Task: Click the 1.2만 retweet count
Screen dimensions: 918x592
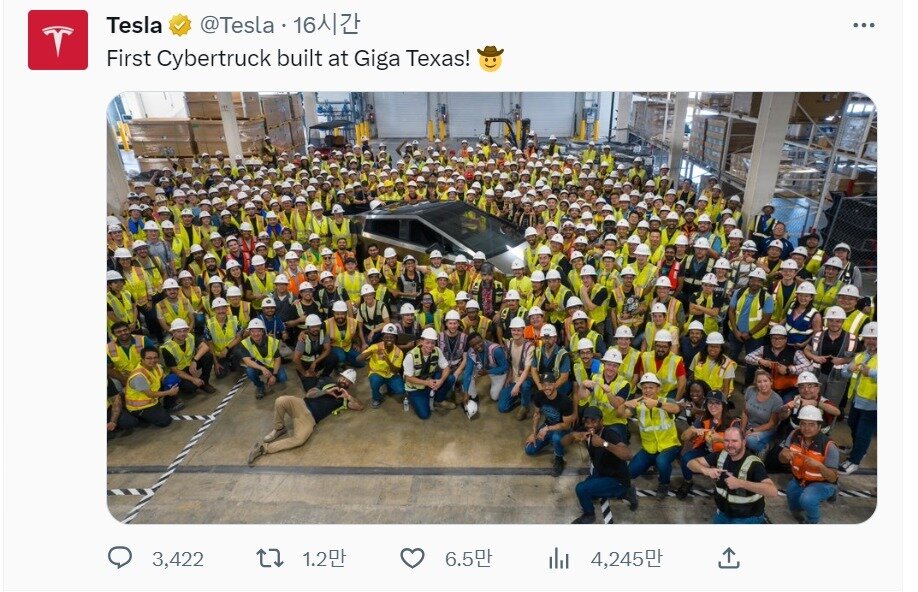Action: [x=324, y=559]
